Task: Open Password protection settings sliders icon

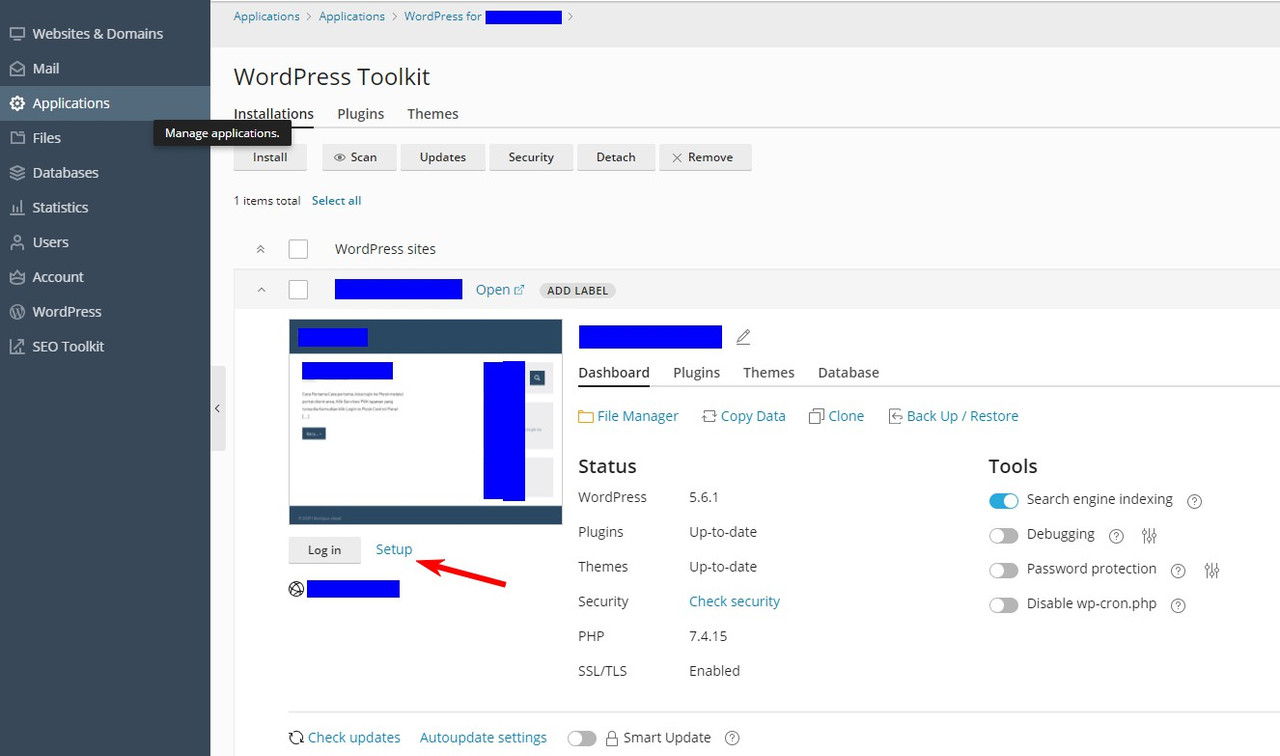Action: (1212, 571)
